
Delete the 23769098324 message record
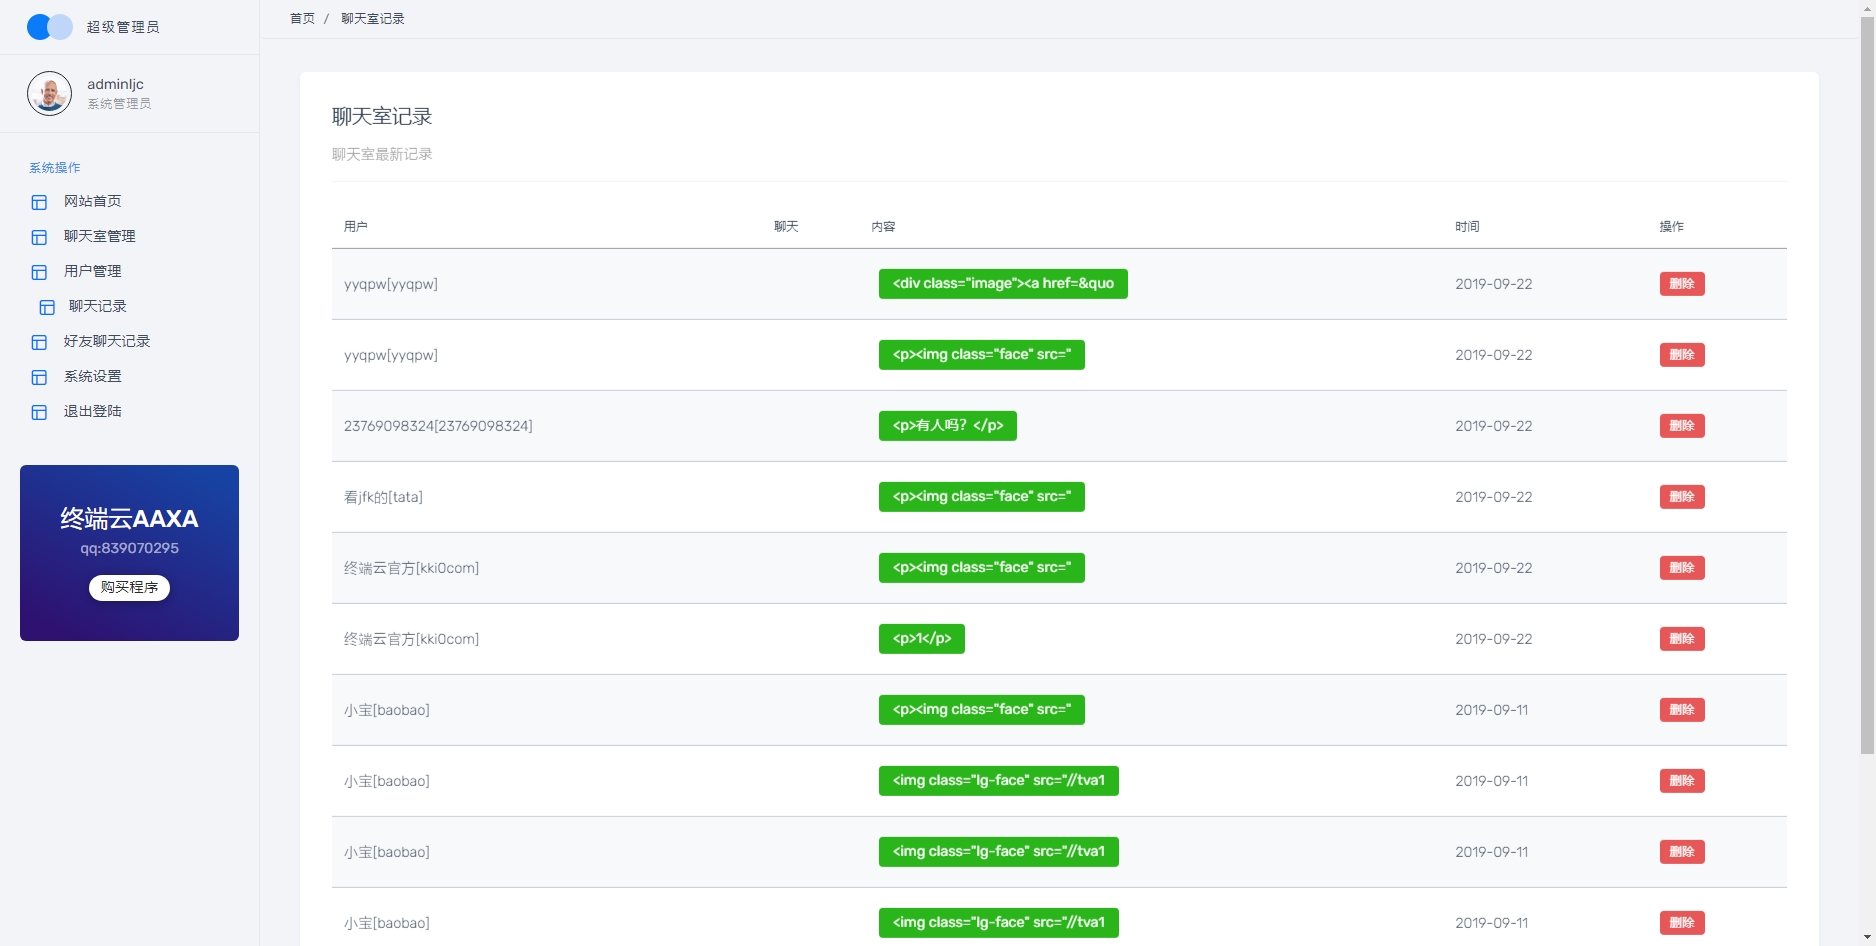(x=1682, y=426)
